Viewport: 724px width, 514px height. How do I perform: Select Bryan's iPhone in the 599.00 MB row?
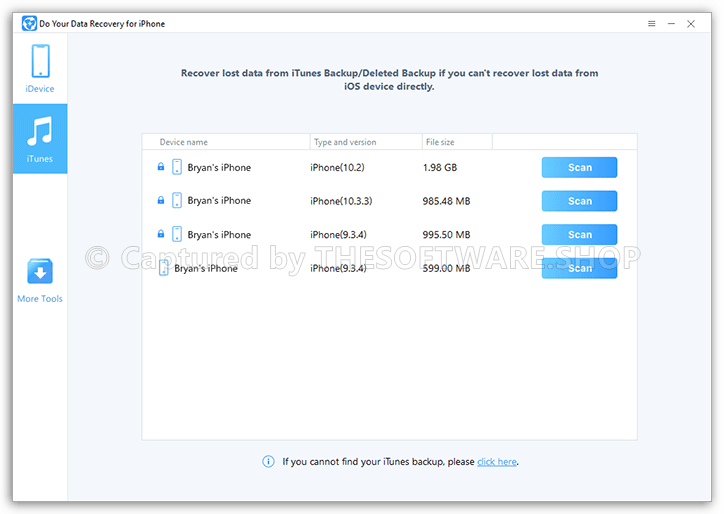pyautogui.click(x=206, y=268)
